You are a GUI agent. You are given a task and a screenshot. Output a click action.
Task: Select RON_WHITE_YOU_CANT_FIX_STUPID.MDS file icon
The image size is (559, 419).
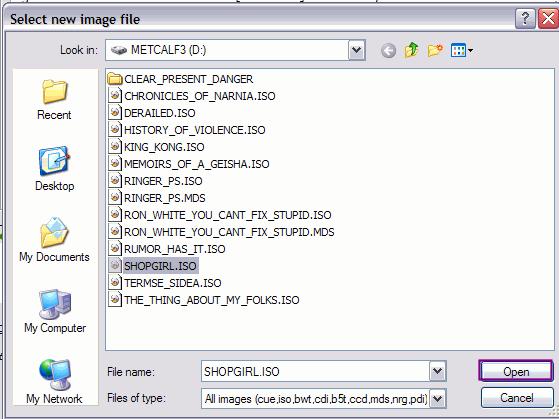(x=114, y=232)
